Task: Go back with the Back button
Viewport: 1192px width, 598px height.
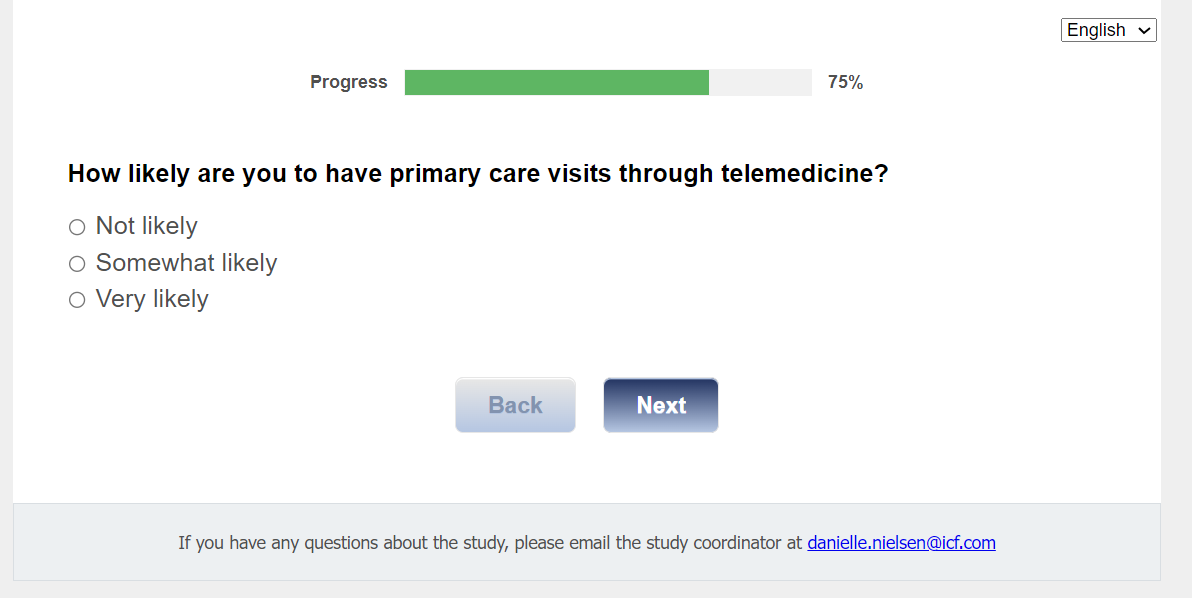Action: pyautogui.click(x=515, y=405)
